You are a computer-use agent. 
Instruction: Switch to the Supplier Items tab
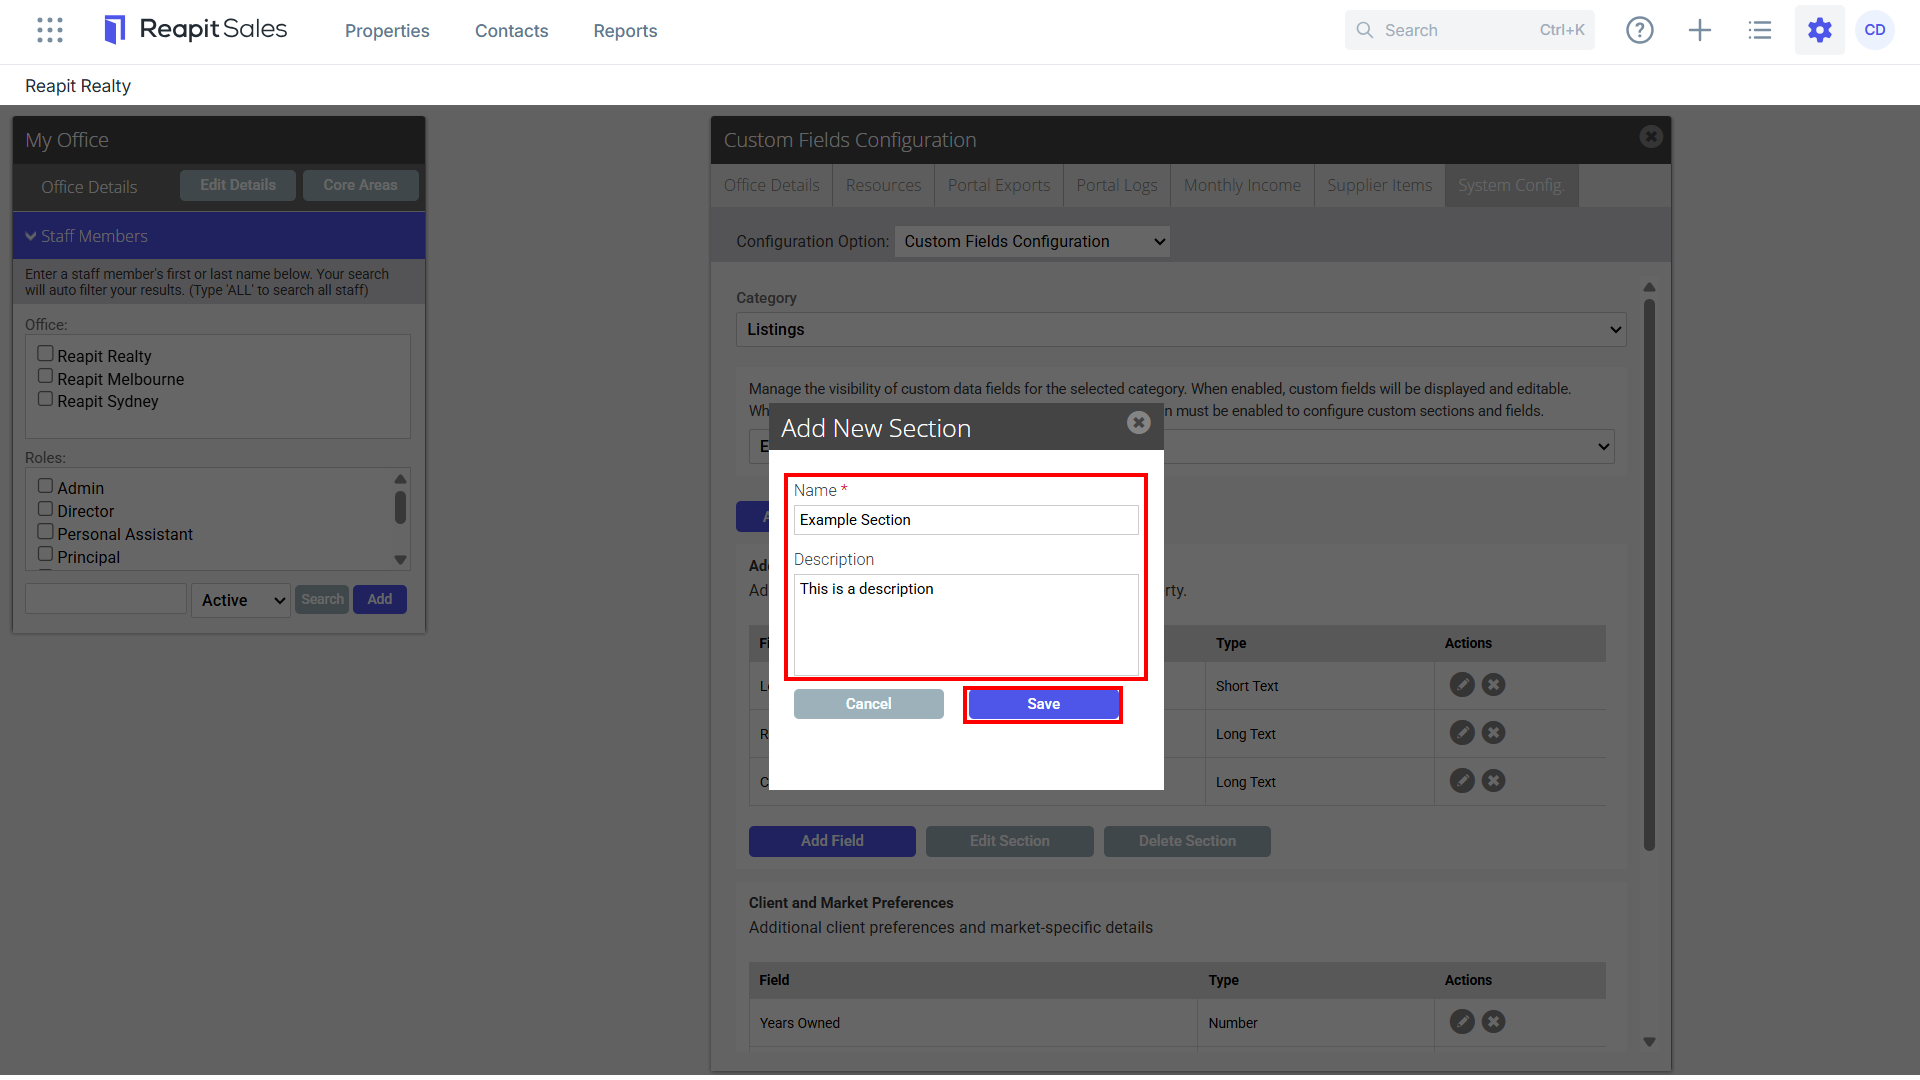coord(1379,186)
